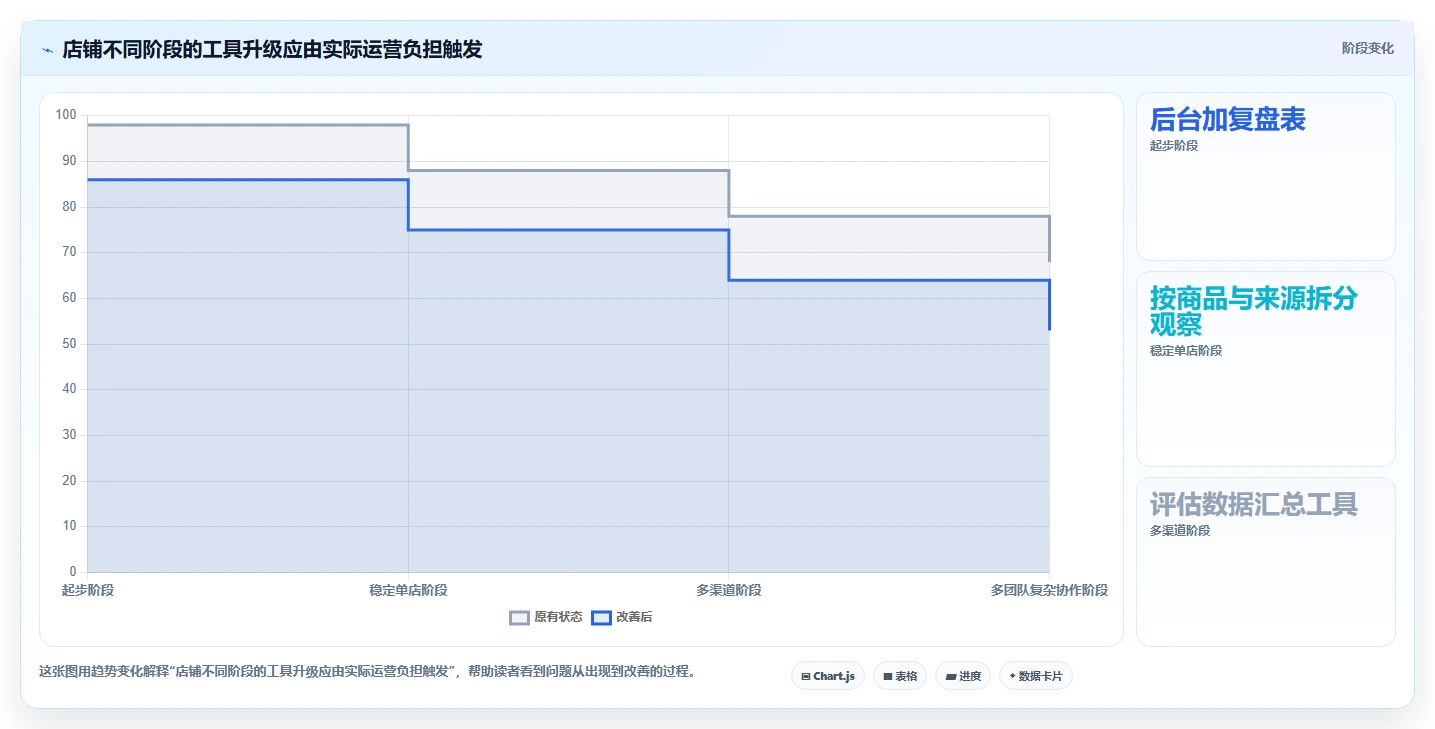Click the 稳定单店阶段 x-axis label
Viewport: 1435px width, 729px height.
(x=408, y=590)
